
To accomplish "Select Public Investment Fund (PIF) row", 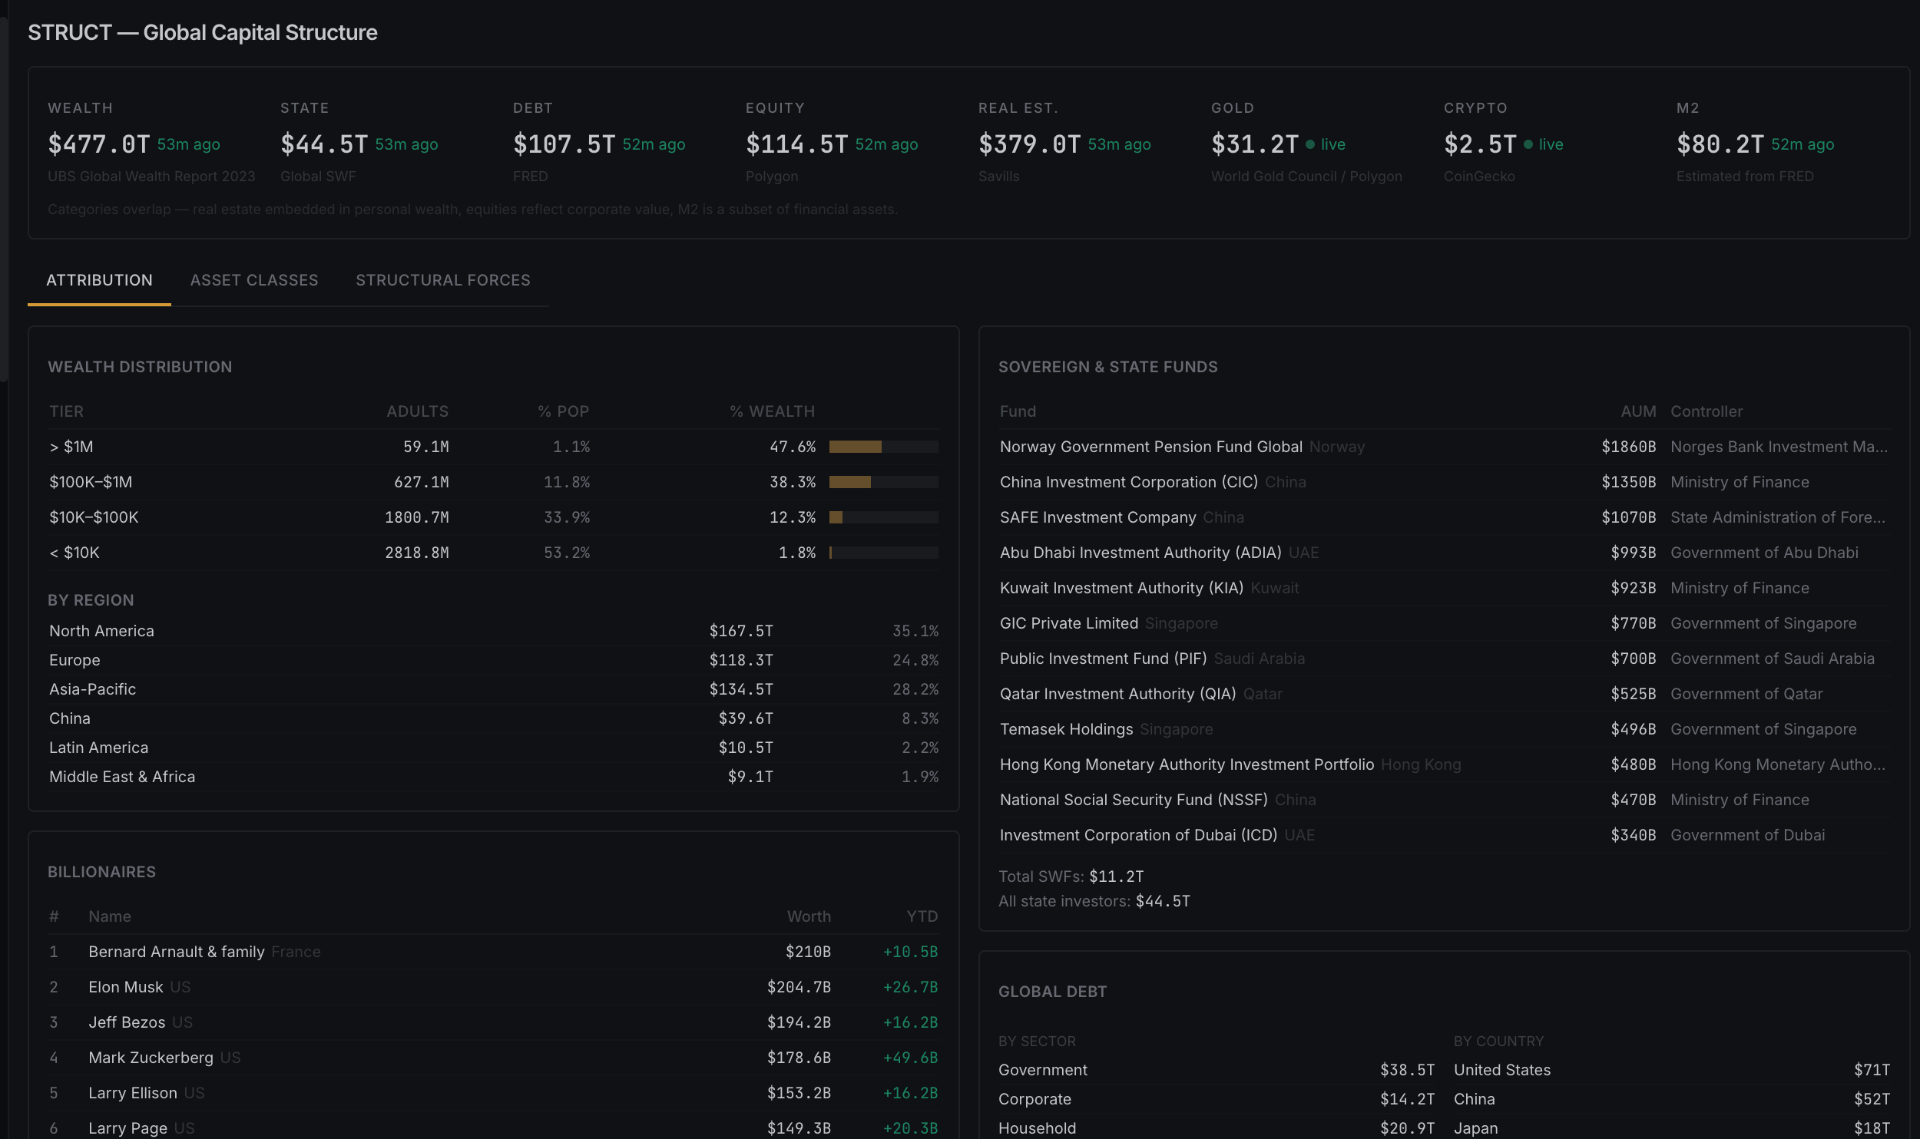I will (x=1444, y=658).
